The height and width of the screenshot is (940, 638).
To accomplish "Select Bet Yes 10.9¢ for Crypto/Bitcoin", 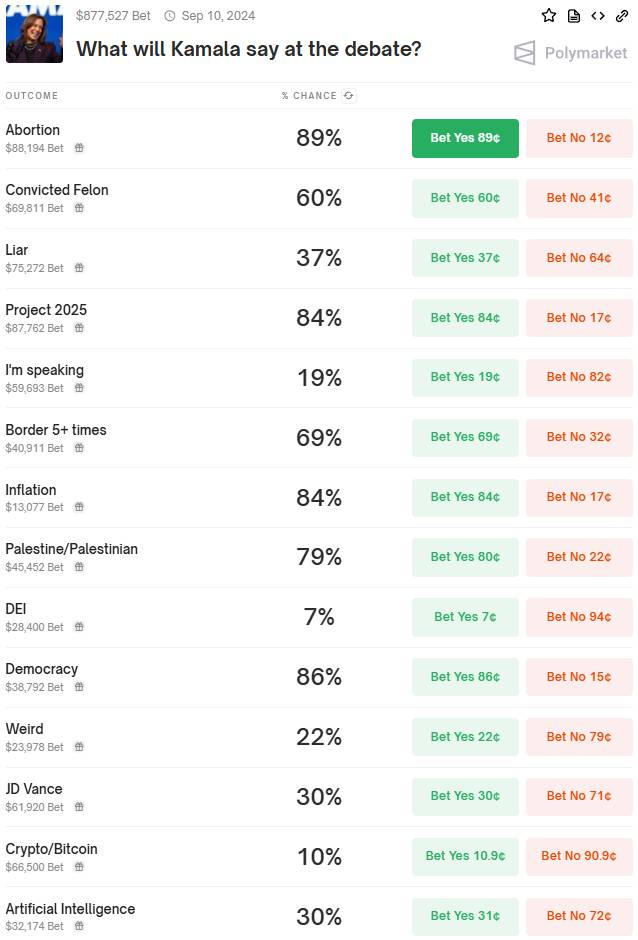I will (465, 856).
